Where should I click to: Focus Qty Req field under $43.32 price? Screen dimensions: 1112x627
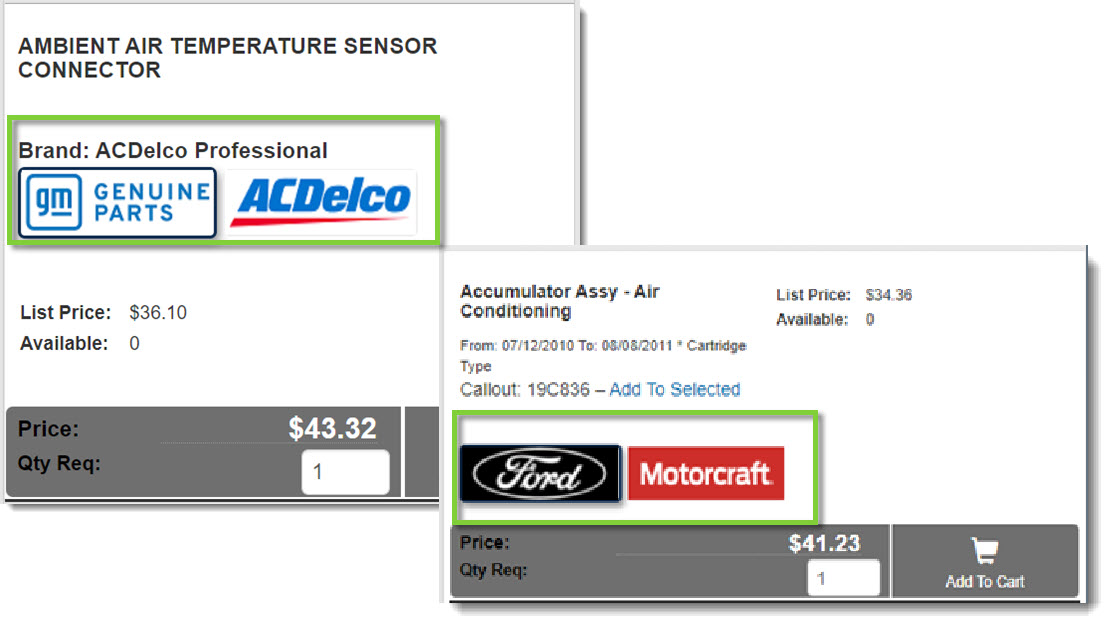(345, 472)
